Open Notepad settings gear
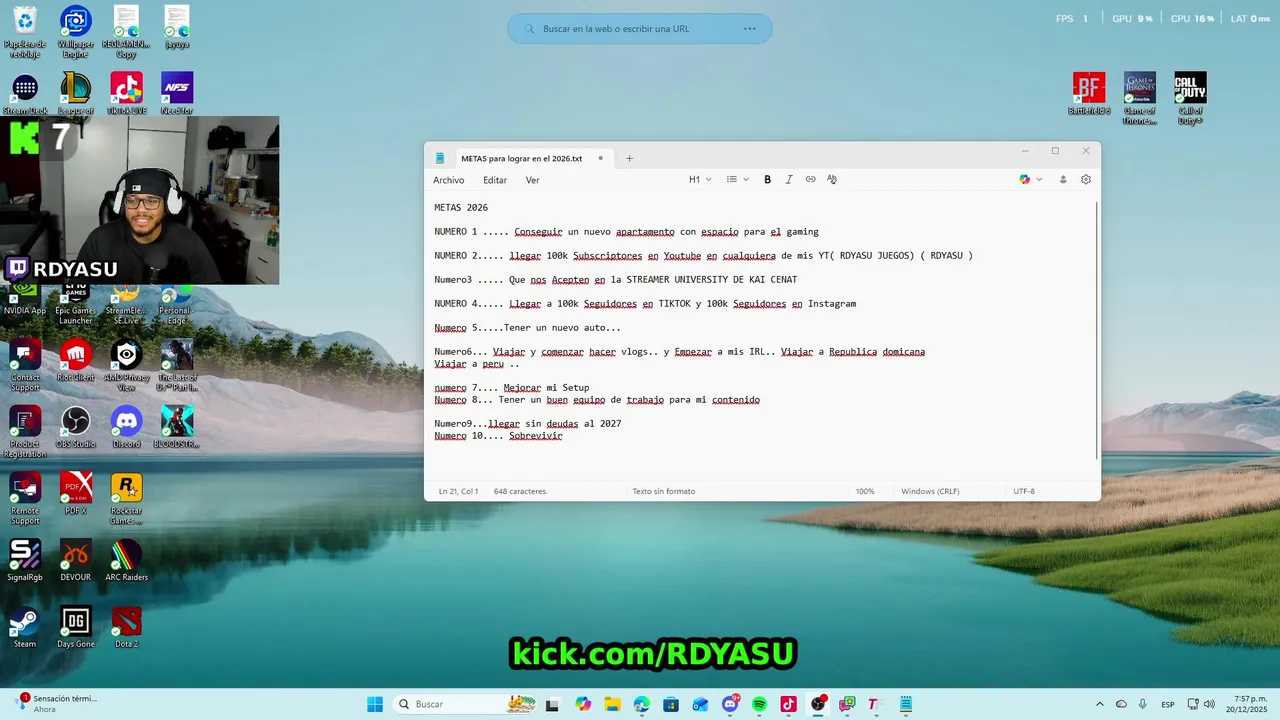The height and width of the screenshot is (720, 1280). tap(1086, 180)
